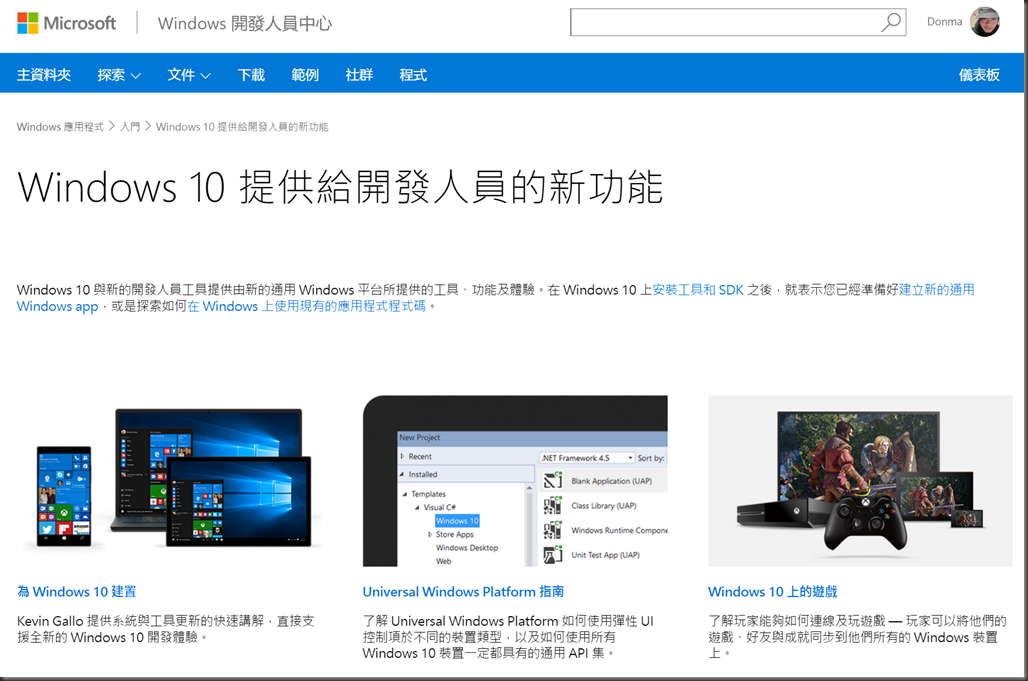Click the Windows 應用程式 breadcrumb

tap(60, 126)
